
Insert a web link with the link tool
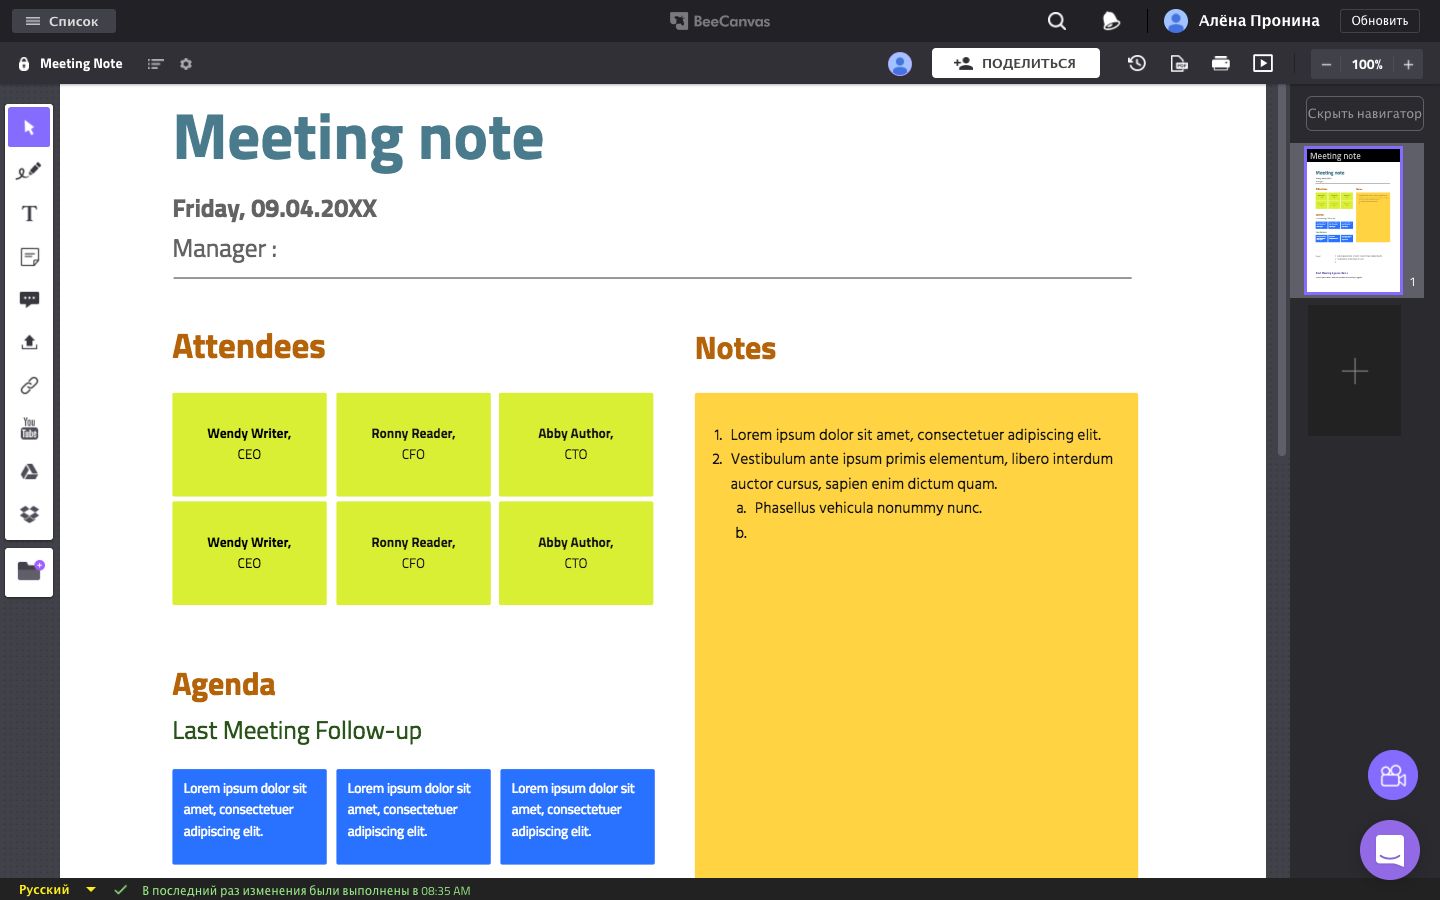[x=29, y=385]
